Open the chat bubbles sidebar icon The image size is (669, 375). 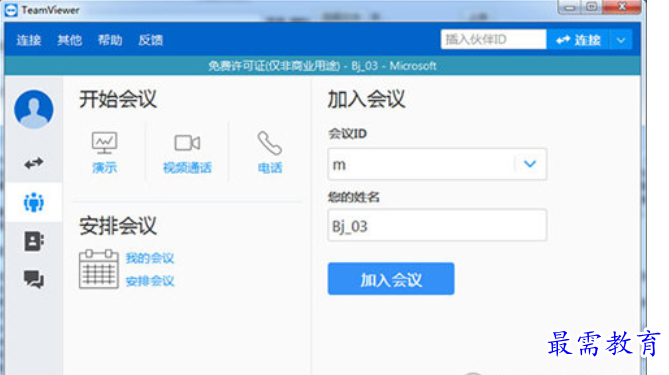tap(34, 279)
